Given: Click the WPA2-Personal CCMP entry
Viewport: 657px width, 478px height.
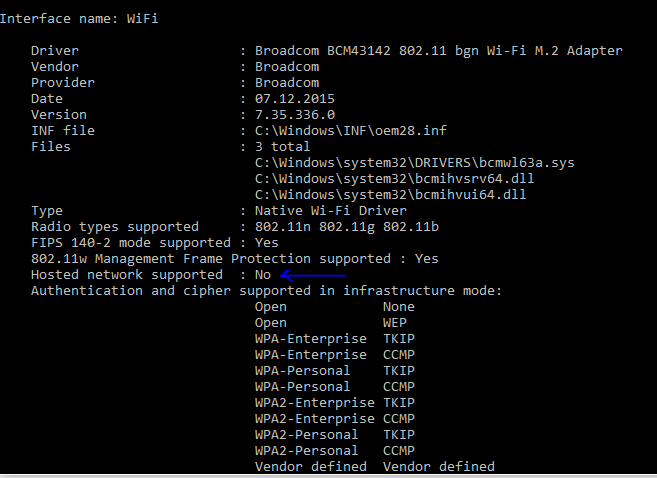Looking at the screenshot, I should tap(335, 451).
